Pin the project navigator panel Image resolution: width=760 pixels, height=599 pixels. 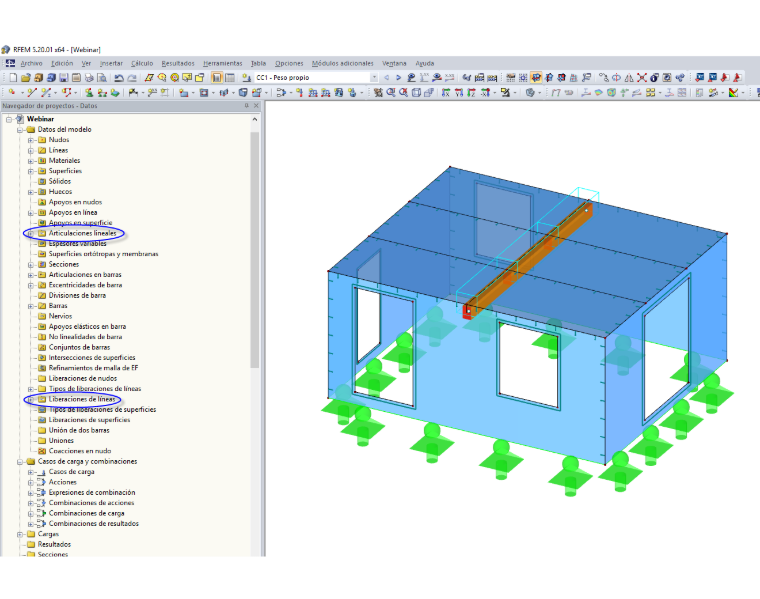pyautogui.click(x=247, y=106)
